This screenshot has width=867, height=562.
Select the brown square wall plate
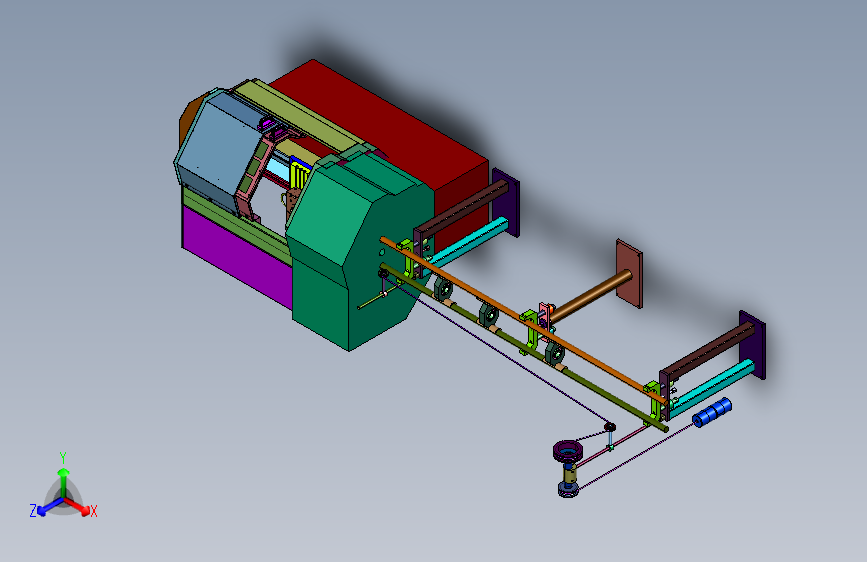pyautogui.click(x=630, y=273)
